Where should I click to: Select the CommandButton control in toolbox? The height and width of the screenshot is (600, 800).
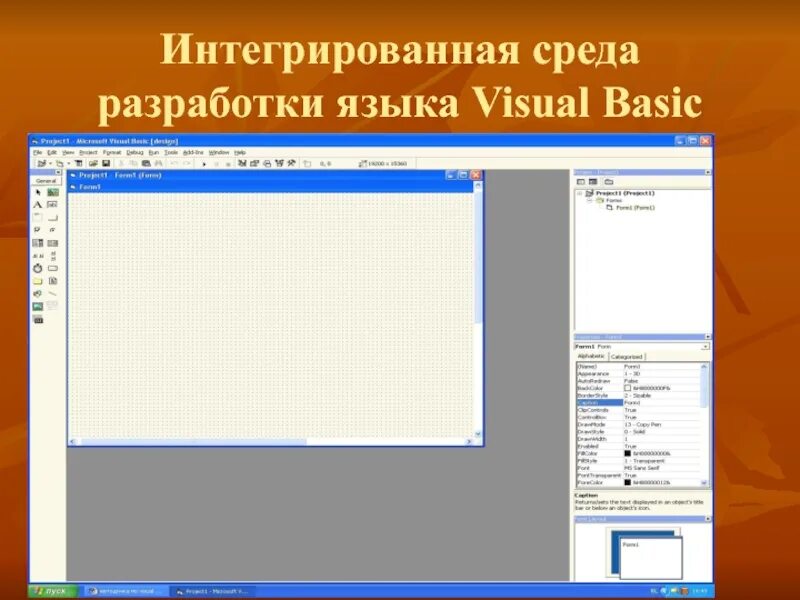(53, 217)
